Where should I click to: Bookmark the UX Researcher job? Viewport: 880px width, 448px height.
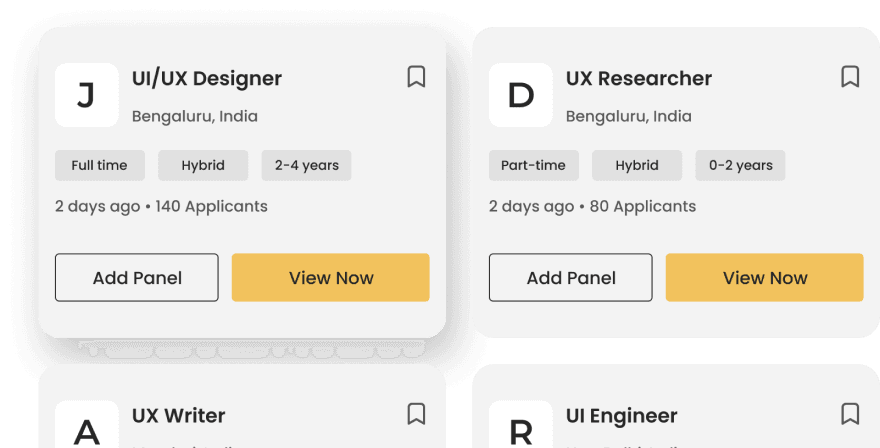pyautogui.click(x=850, y=77)
